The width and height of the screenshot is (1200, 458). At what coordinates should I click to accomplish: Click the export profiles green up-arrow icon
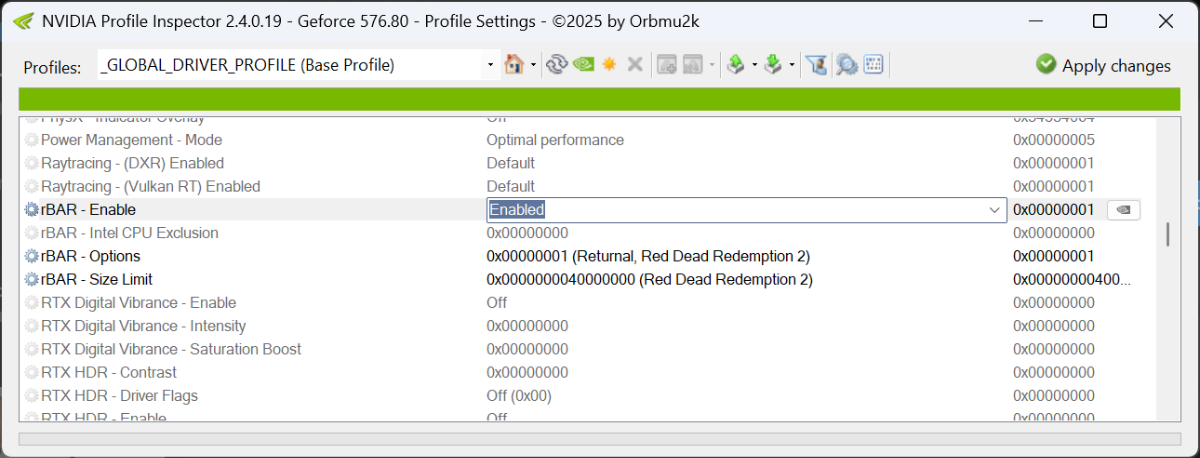point(735,64)
